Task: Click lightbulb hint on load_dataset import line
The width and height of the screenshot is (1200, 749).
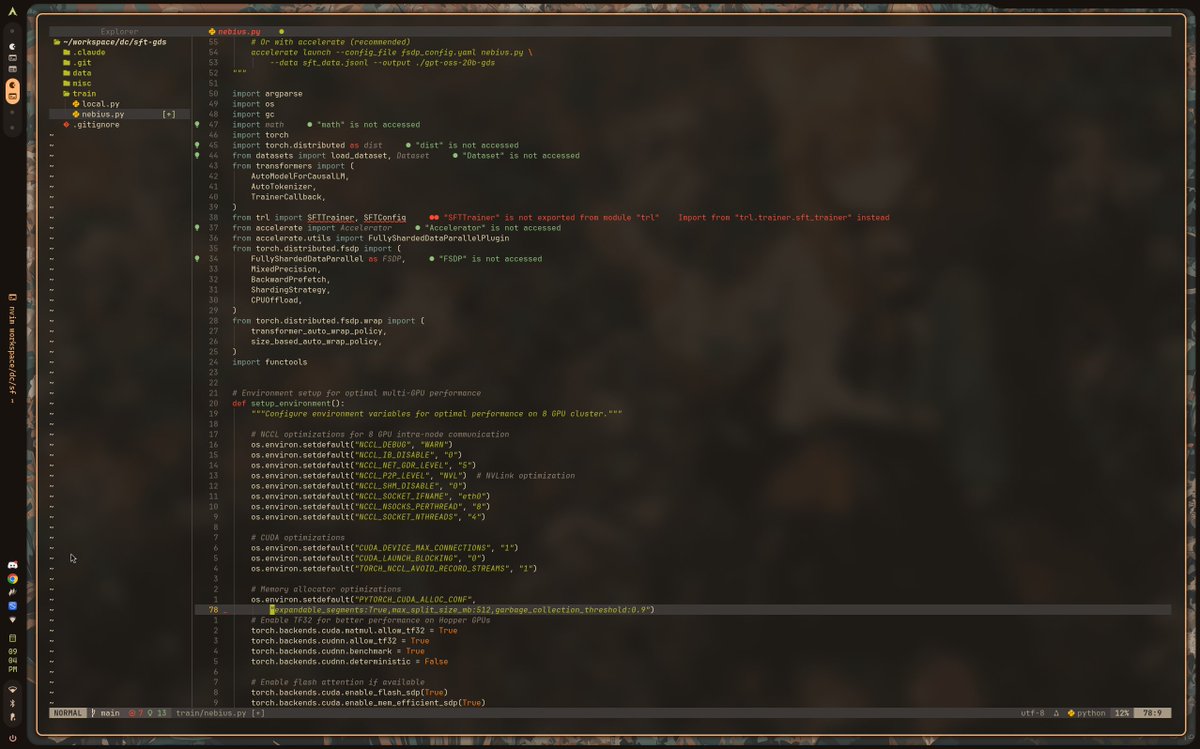Action: (x=198, y=156)
